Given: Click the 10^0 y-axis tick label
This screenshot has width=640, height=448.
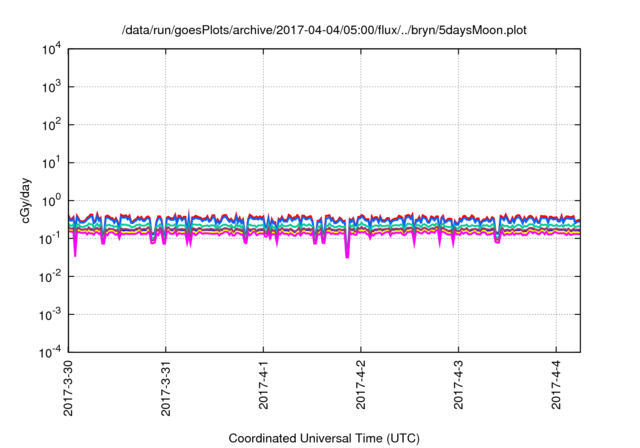Looking at the screenshot, I should pos(52,201).
